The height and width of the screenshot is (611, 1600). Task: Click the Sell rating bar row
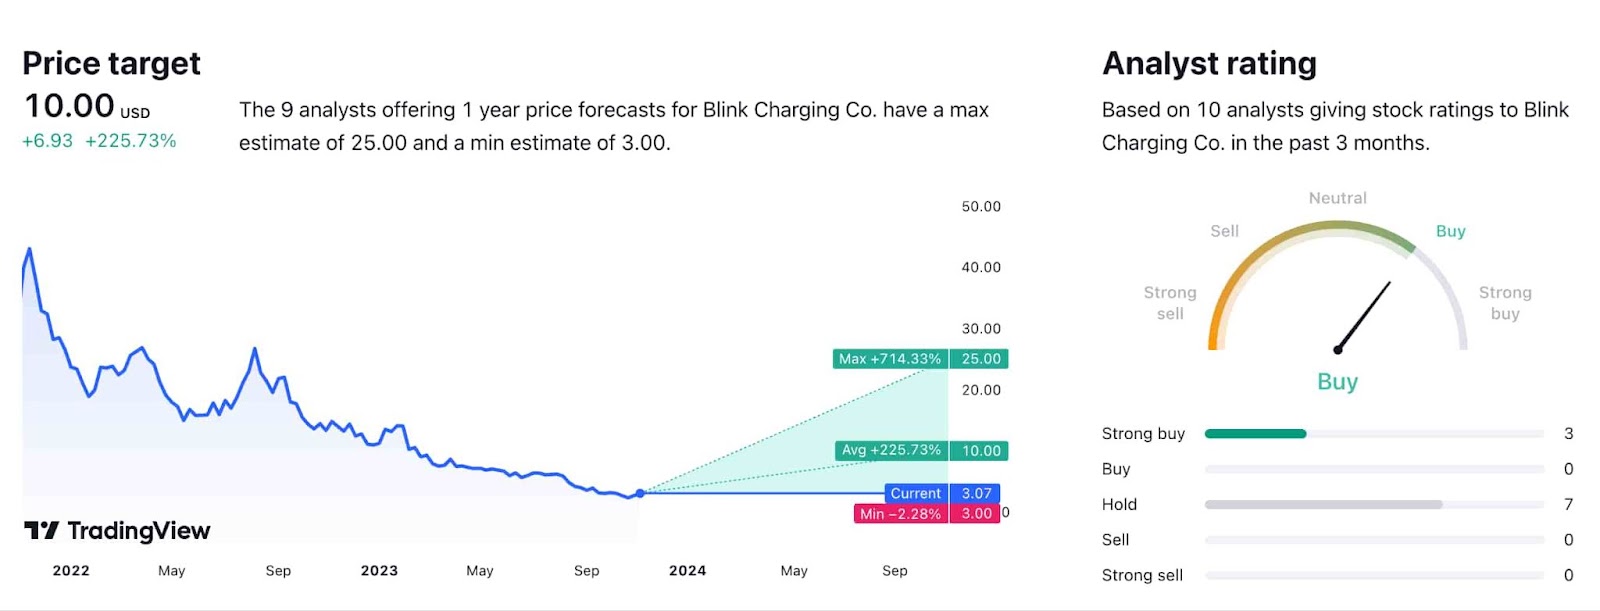(x=1374, y=540)
